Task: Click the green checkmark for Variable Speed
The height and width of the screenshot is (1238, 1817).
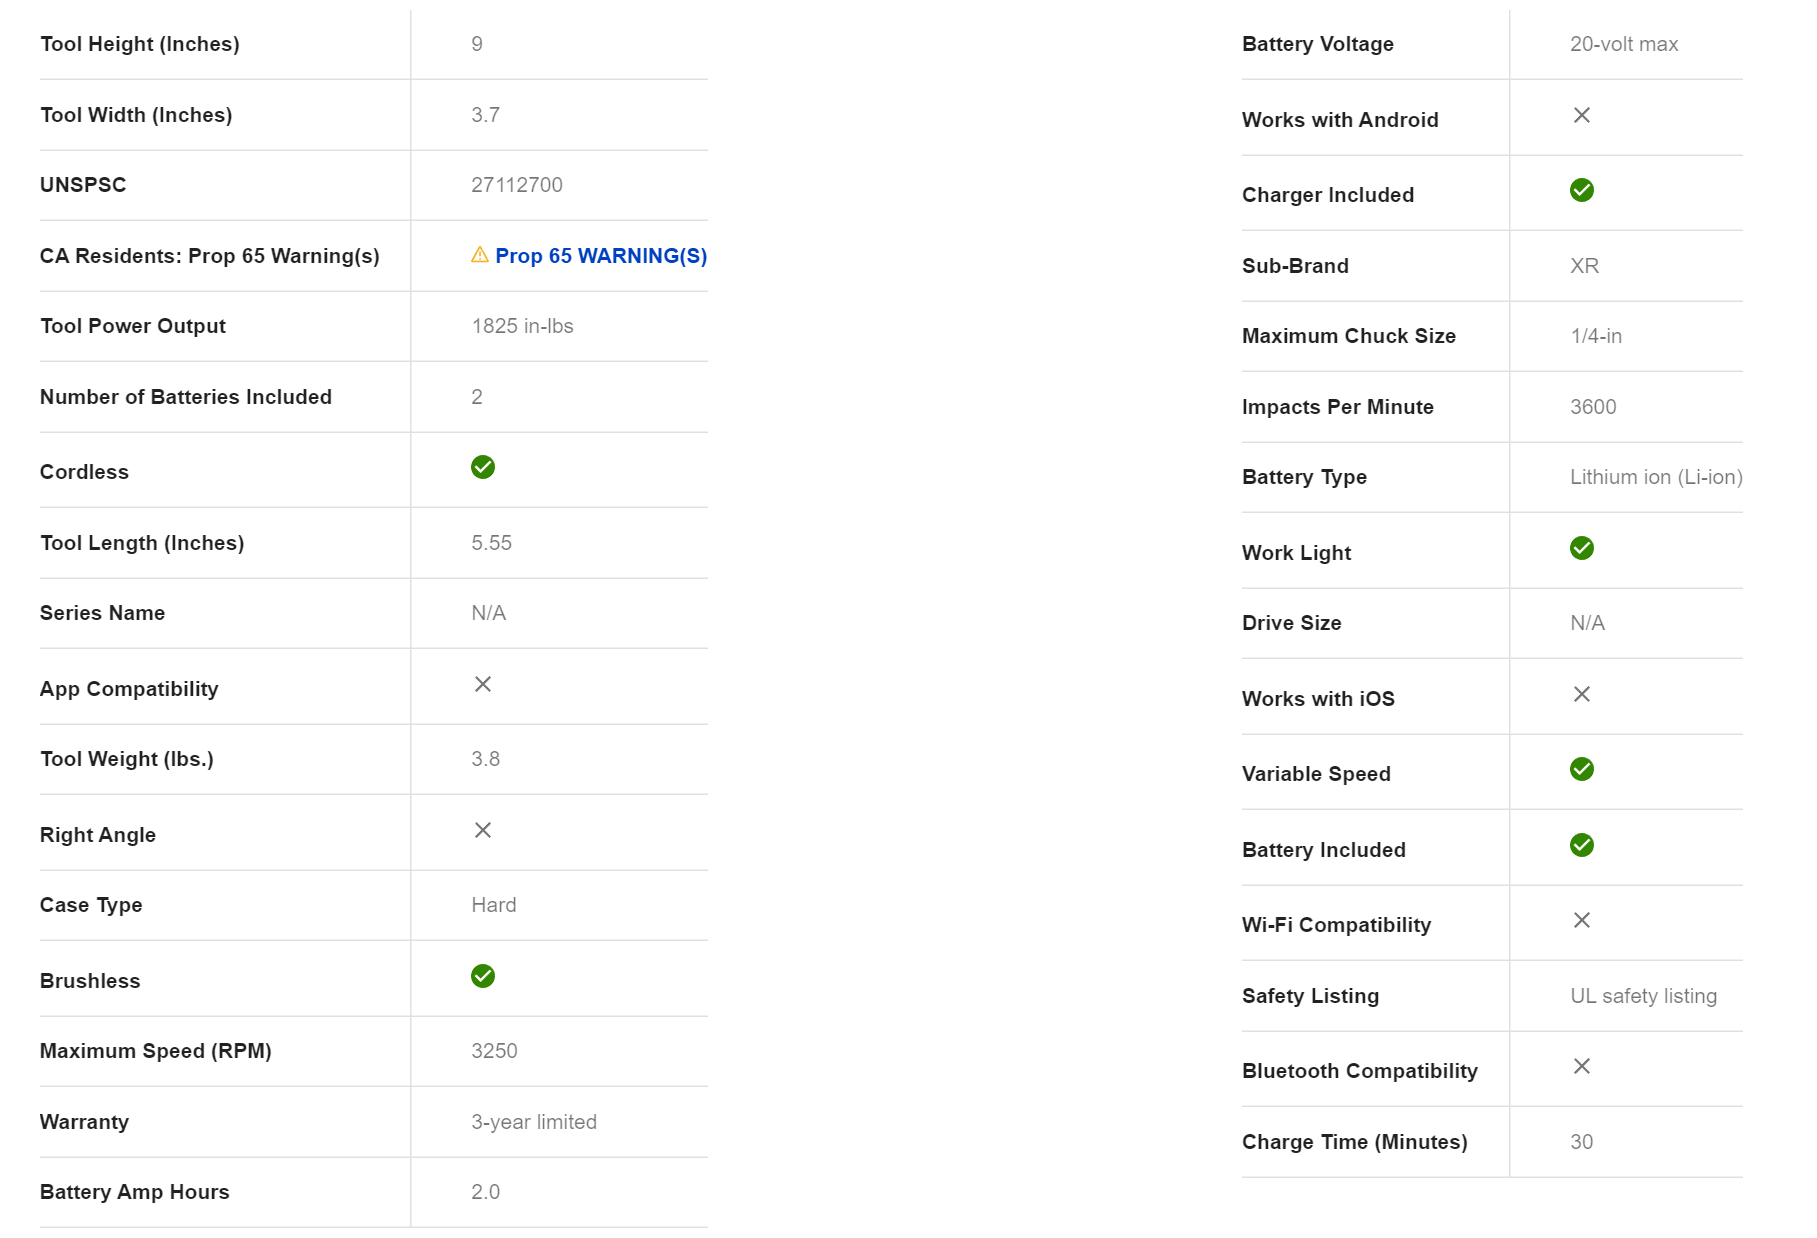Action: click(1582, 769)
